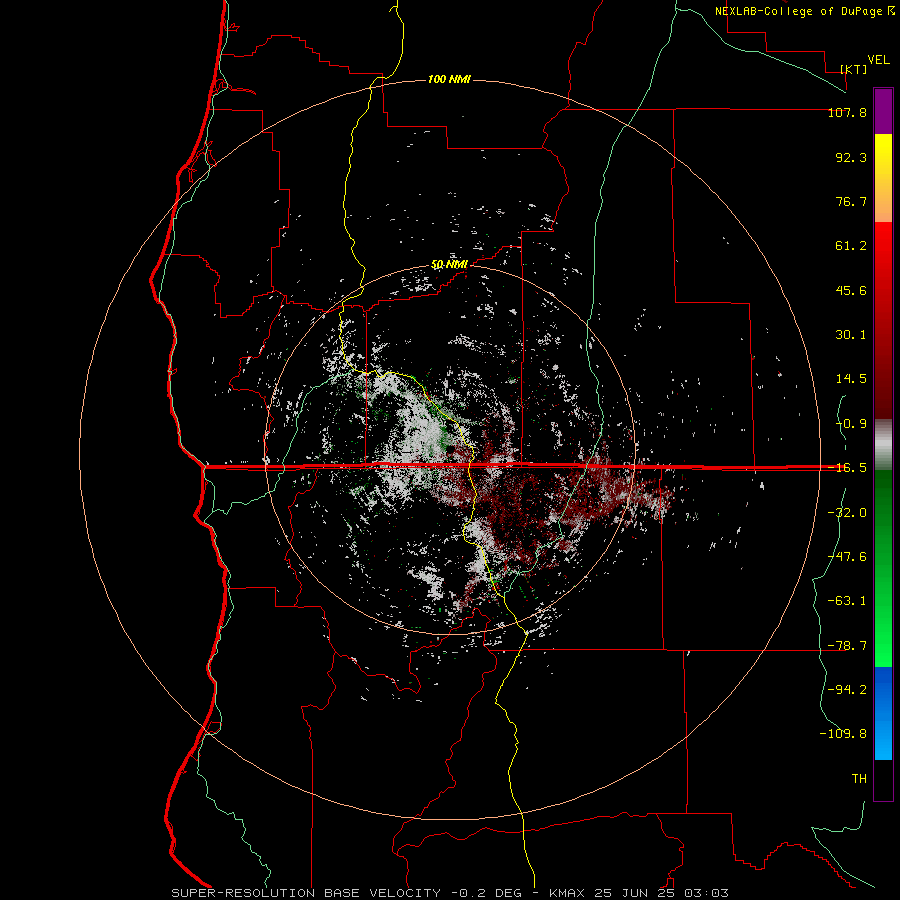Click the [KT] units label
This screenshot has width=900, height=900.
pos(854,69)
